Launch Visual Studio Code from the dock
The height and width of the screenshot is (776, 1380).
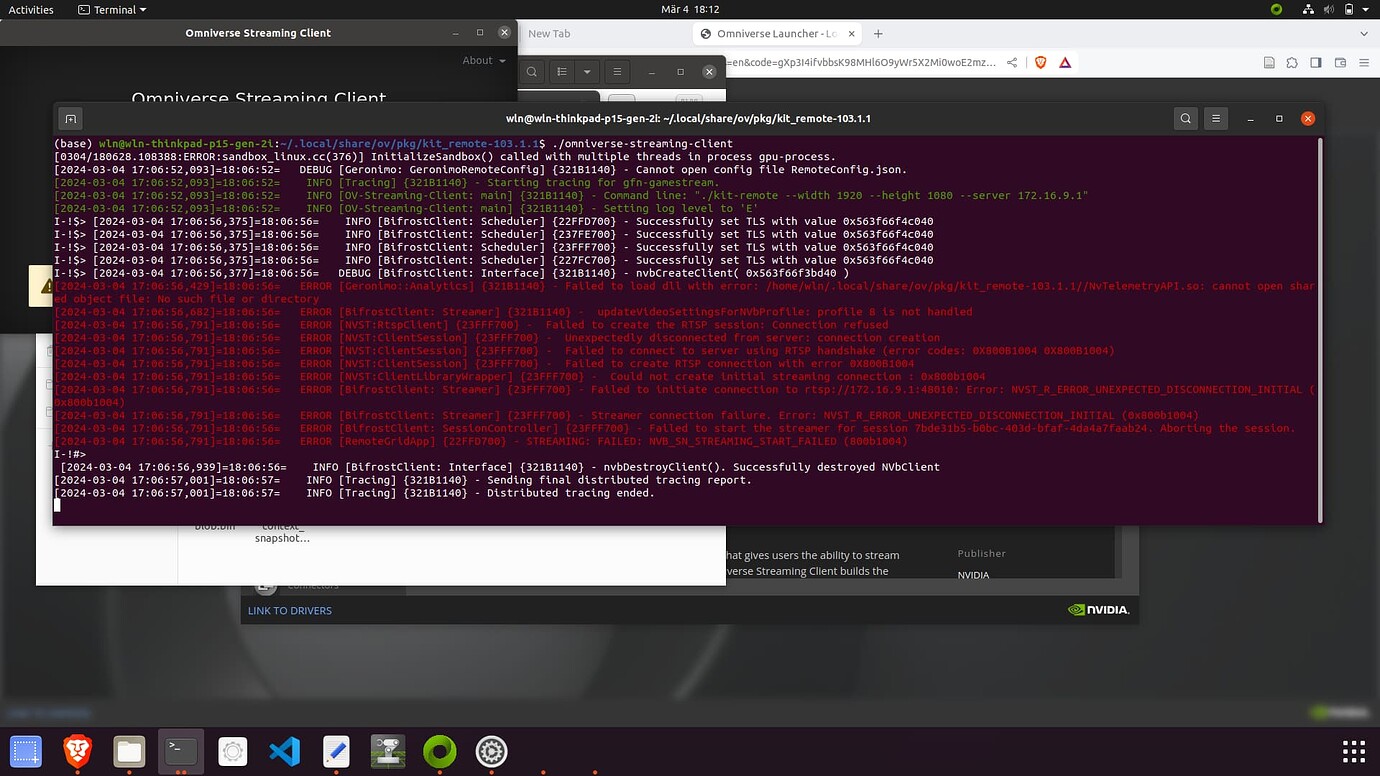[284, 751]
